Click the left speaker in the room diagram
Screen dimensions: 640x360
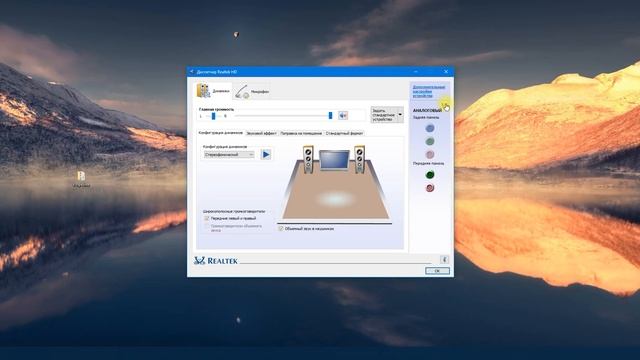[308, 159]
